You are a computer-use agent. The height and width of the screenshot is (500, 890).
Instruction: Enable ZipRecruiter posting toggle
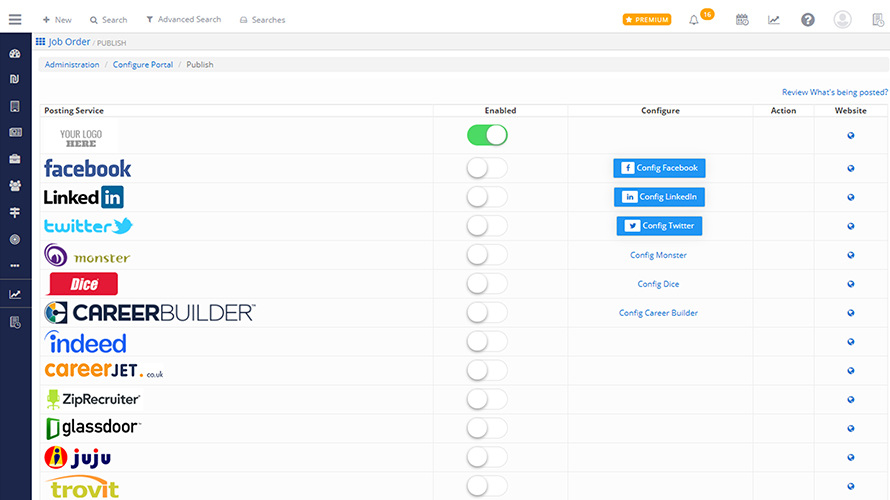tap(487, 400)
